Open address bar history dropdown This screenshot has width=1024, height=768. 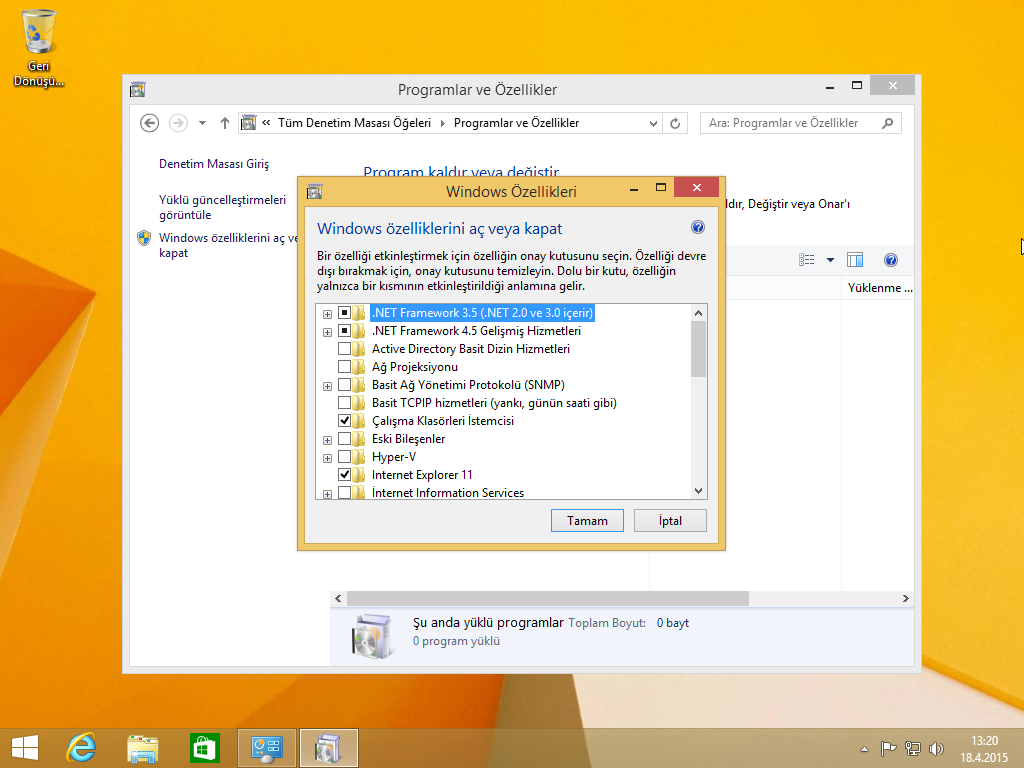pyautogui.click(x=653, y=123)
